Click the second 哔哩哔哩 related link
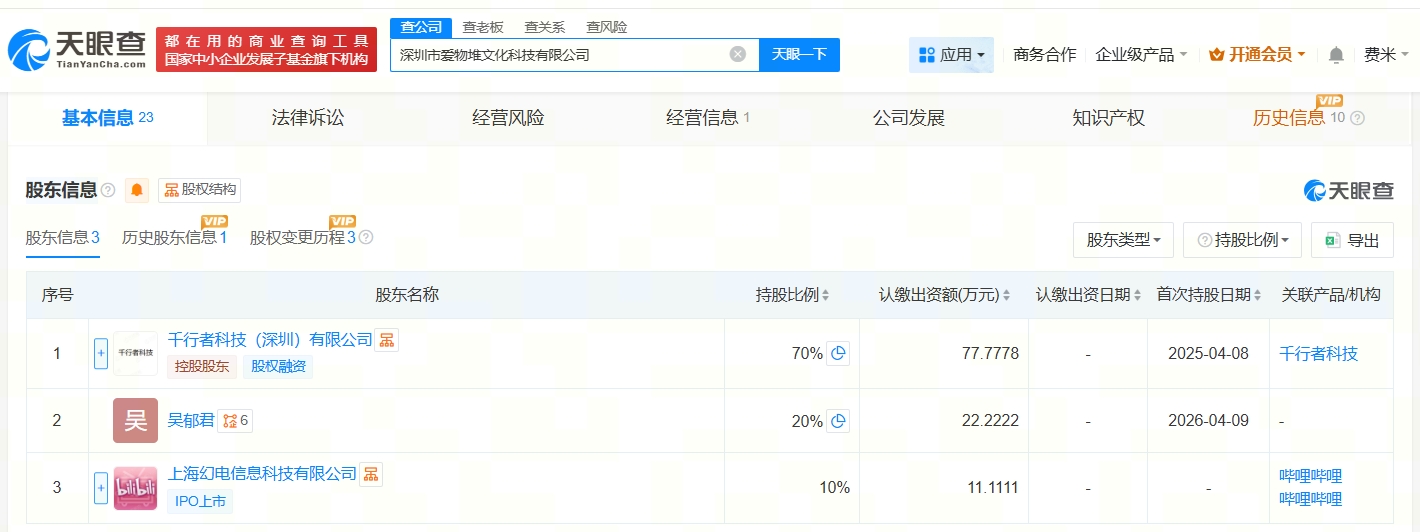The width and height of the screenshot is (1420, 532). (1310, 499)
